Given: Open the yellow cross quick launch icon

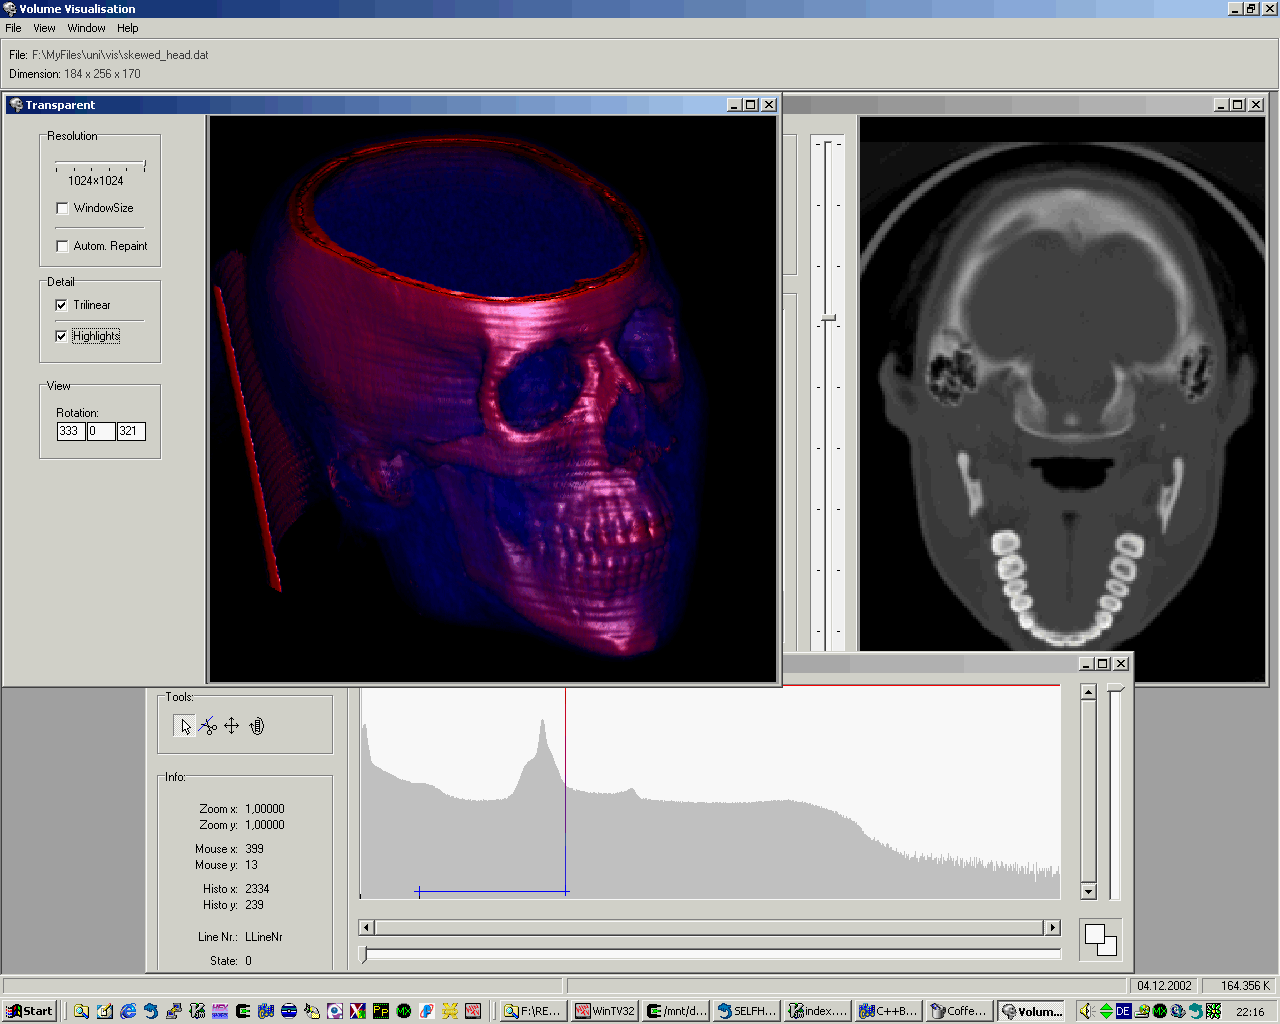Looking at the screenshot, I should 449,1011.
